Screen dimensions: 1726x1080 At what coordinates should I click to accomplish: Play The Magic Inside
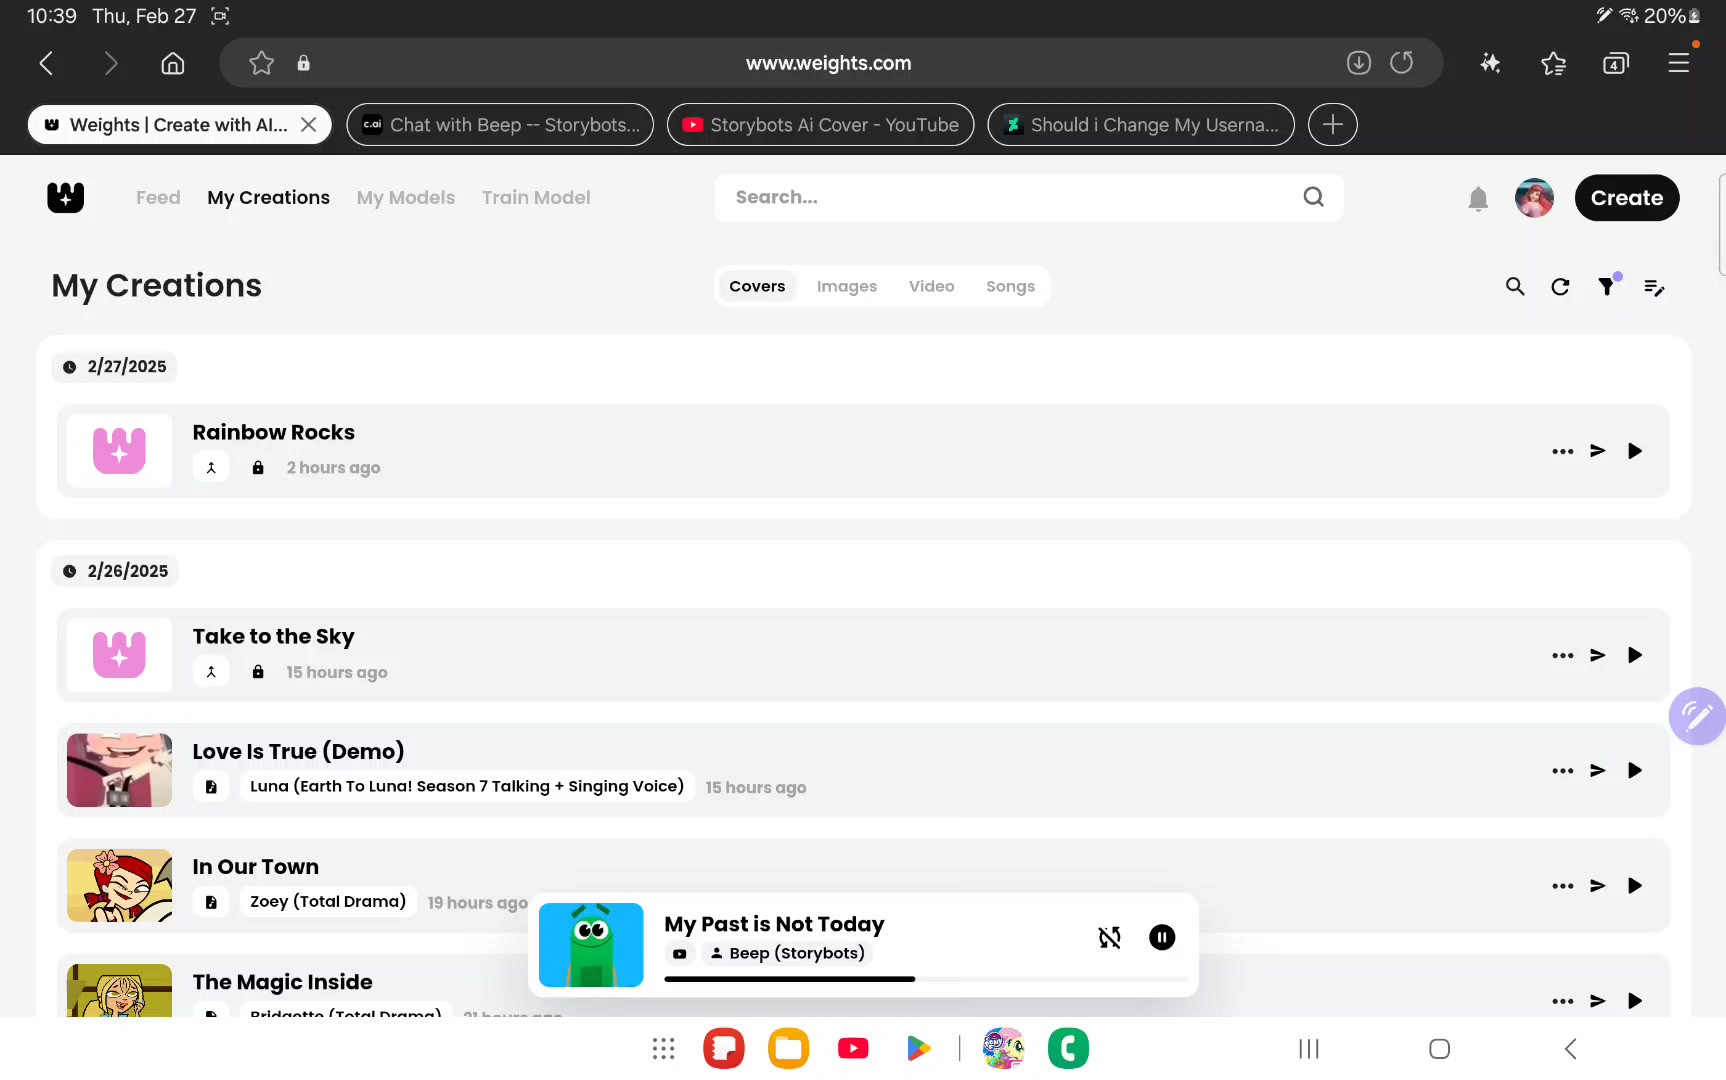pos(1635,1001)
